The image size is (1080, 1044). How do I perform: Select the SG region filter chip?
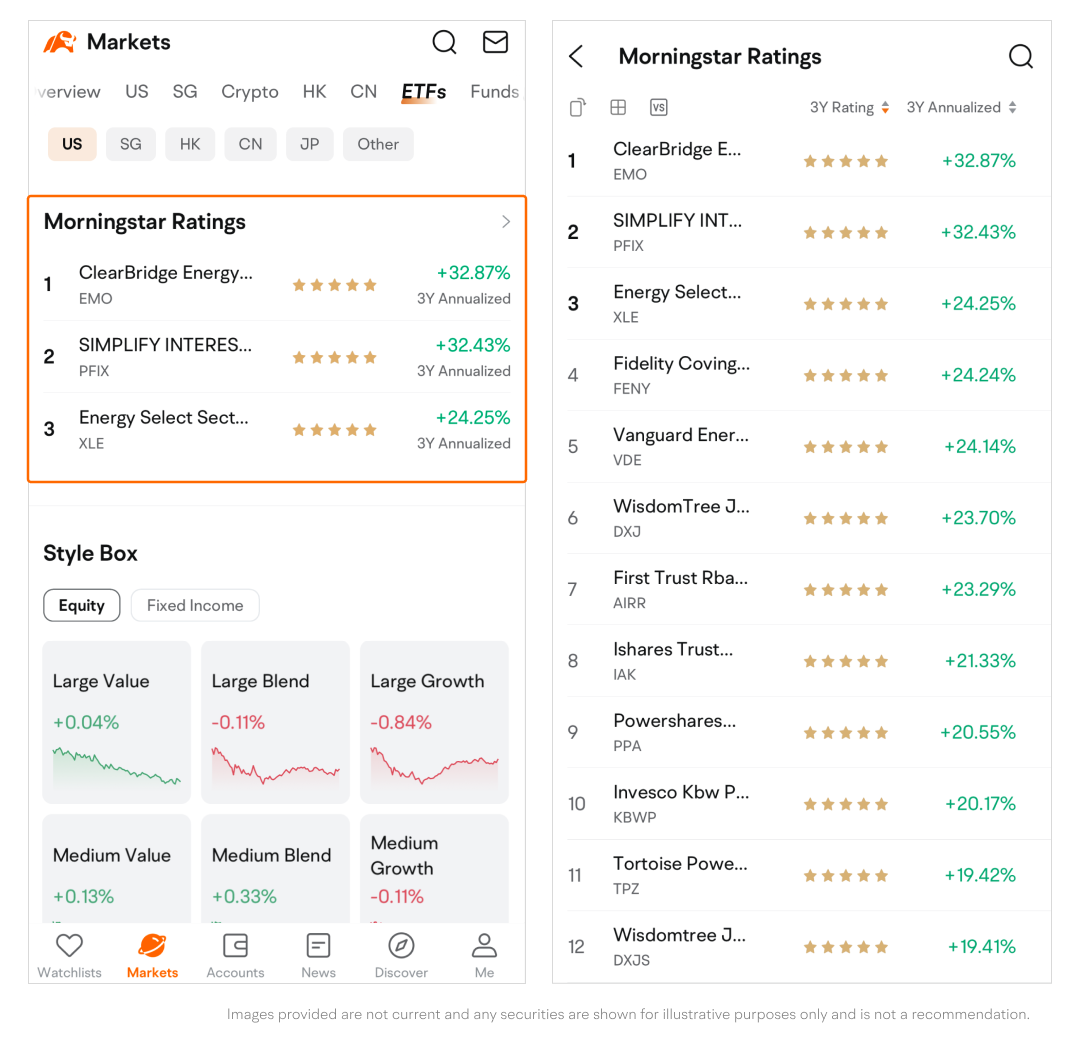pyautogui.click(x=131, y=144)
